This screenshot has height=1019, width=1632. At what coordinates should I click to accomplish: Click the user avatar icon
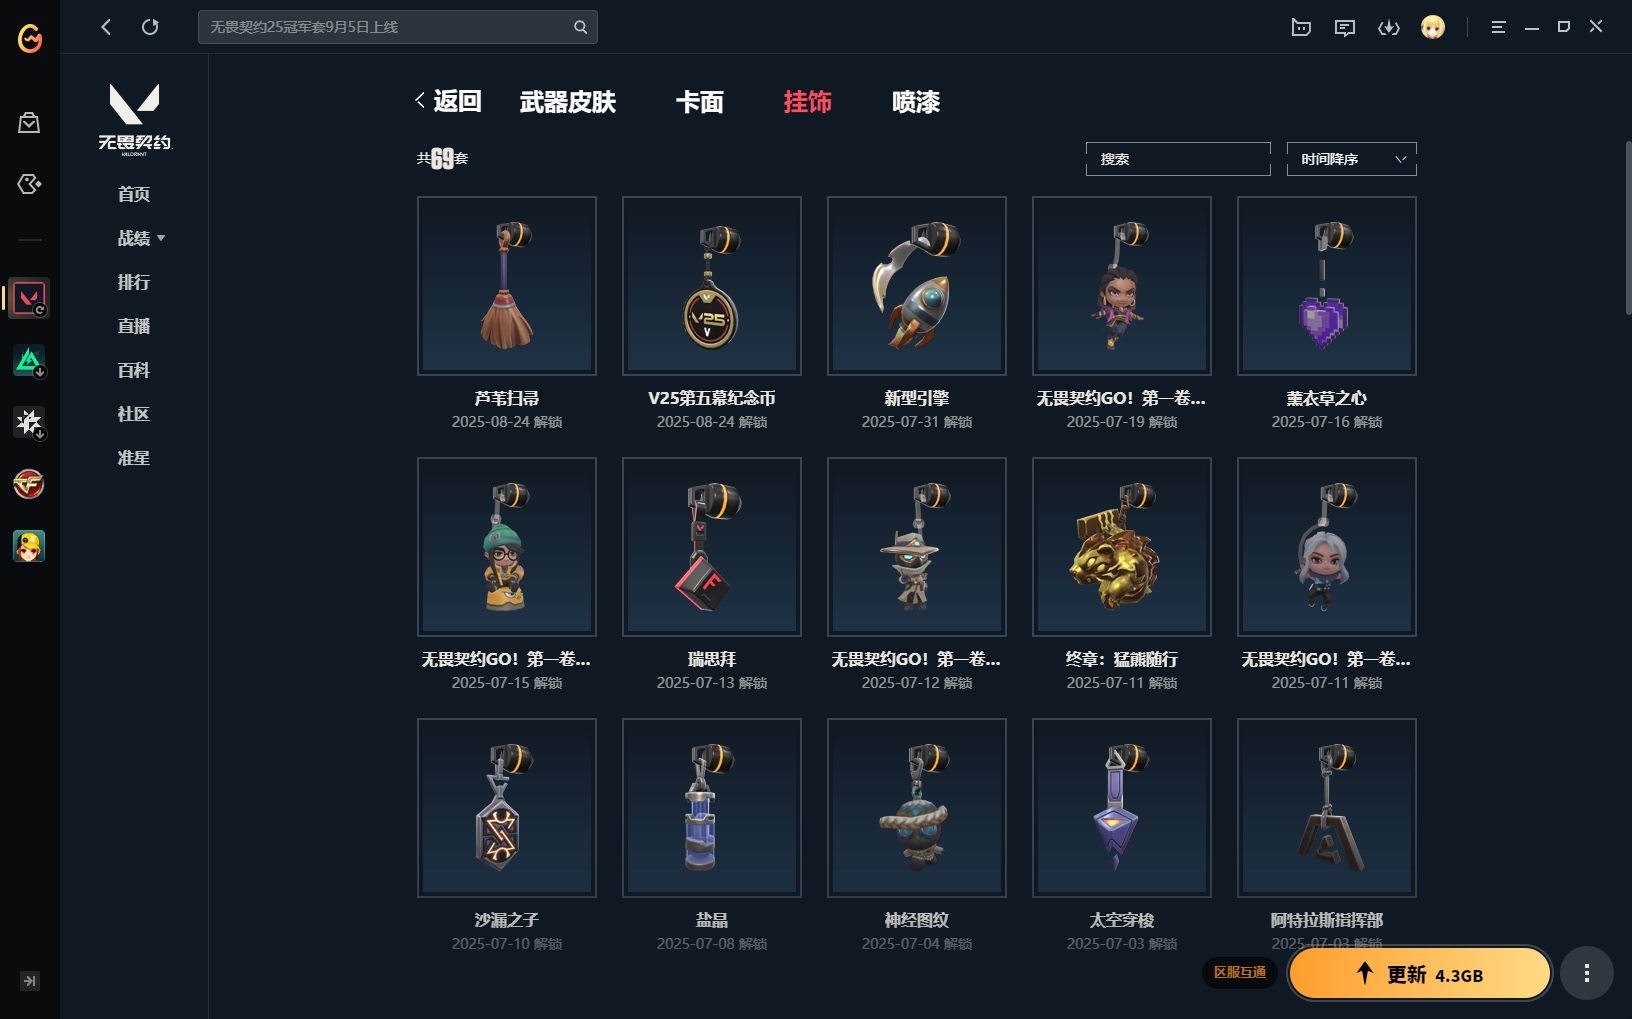point(1433,27)
